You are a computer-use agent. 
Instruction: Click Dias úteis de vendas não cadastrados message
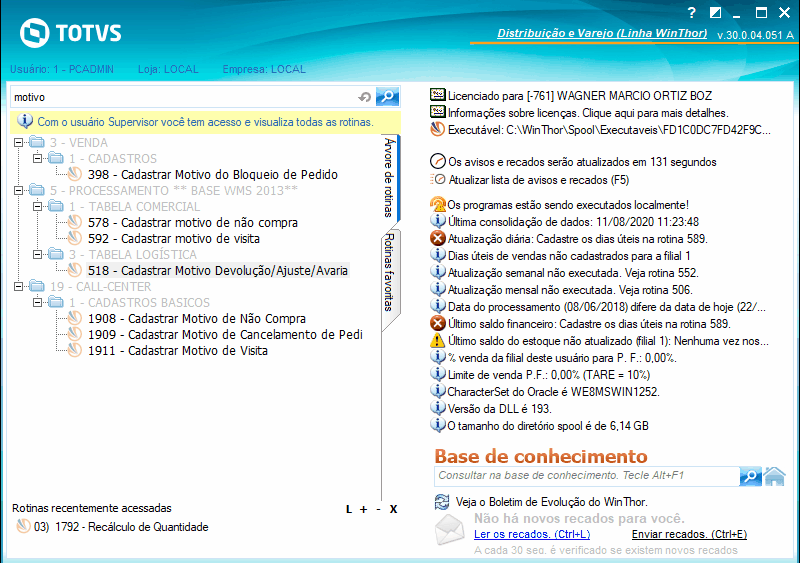coord(569,256)
